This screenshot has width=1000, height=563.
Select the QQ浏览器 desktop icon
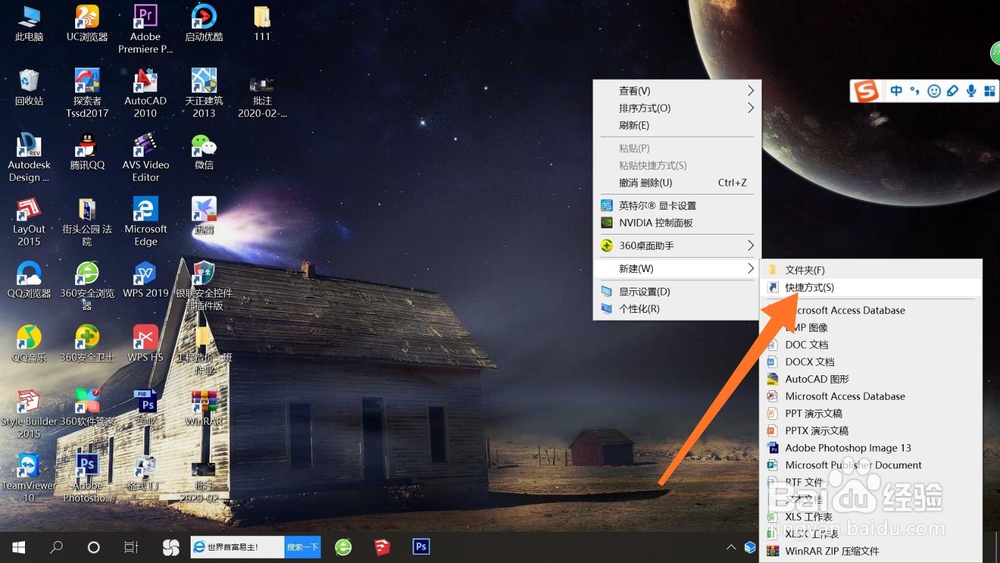pyautogui.click(x=29, y=280)
